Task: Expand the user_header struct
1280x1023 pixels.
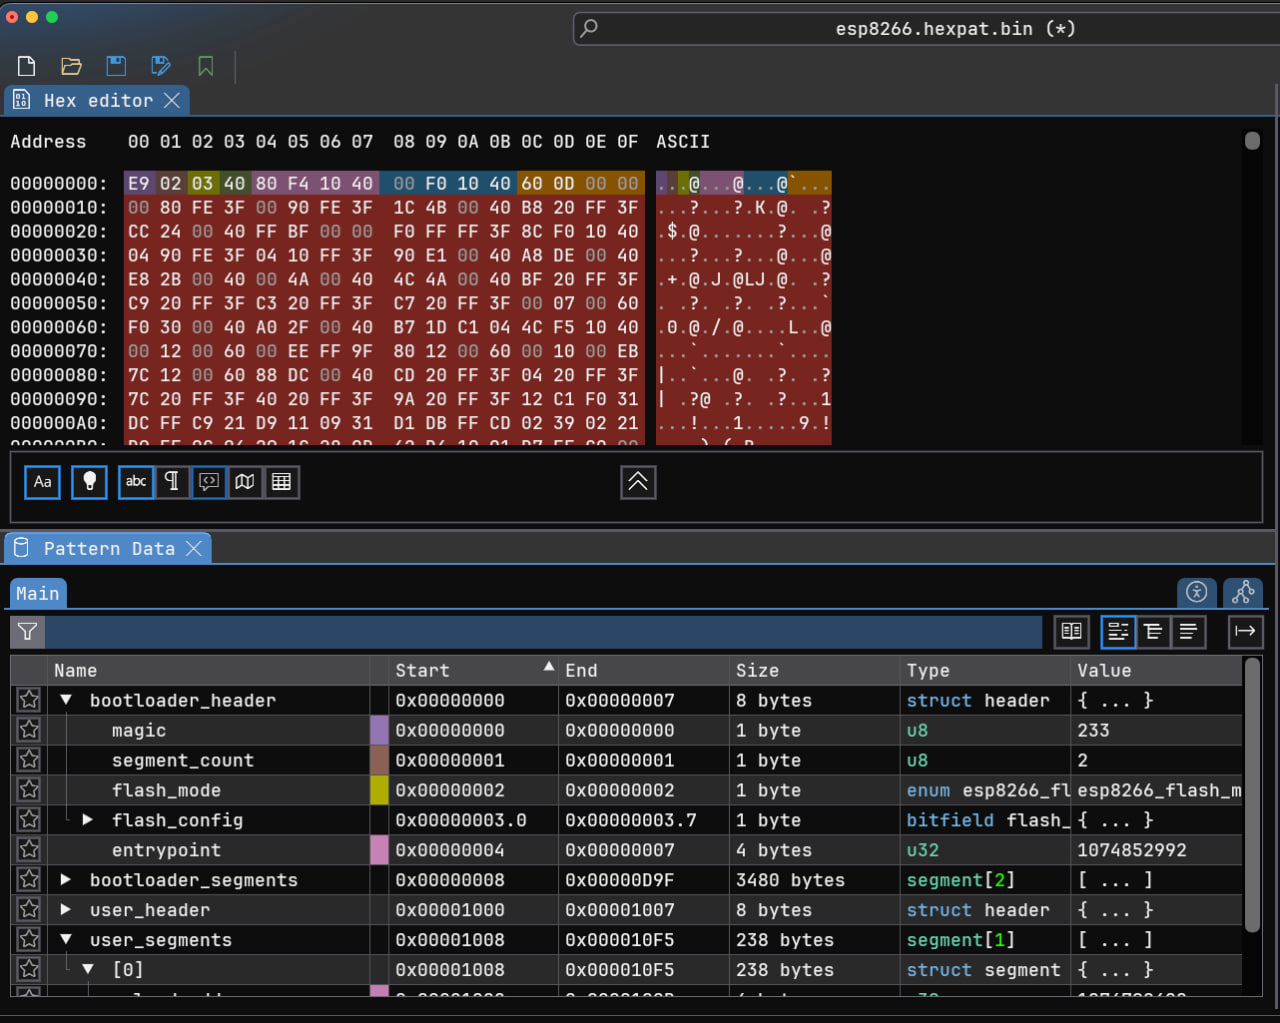Action: [66, 910]
